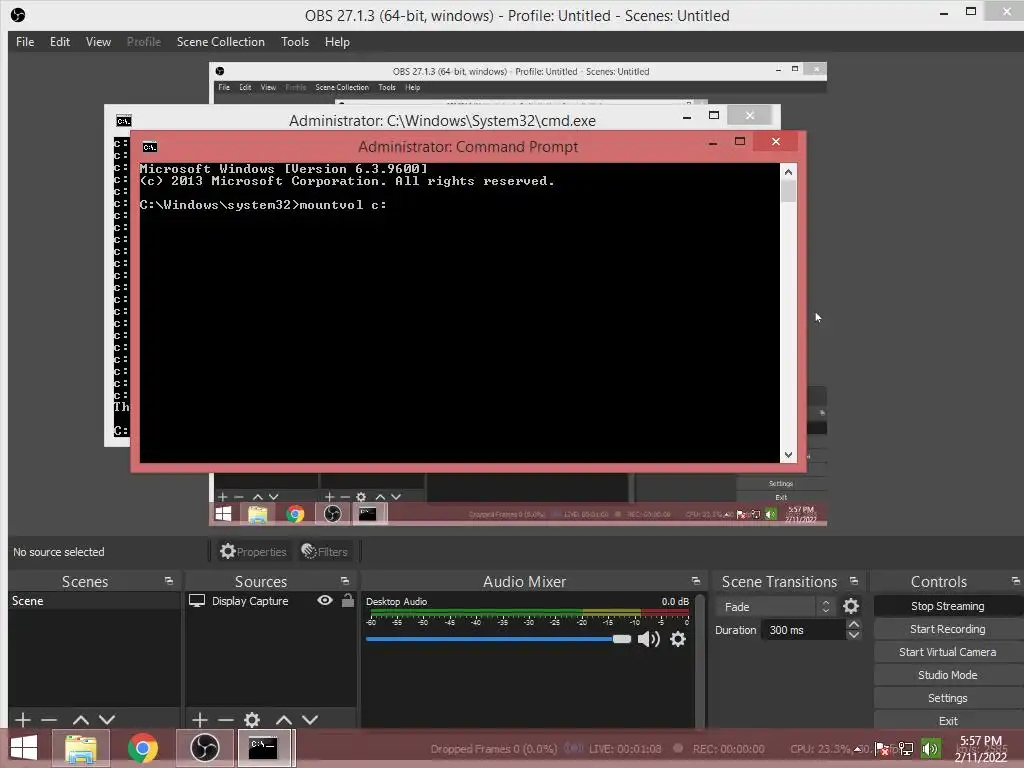Image resolution: width=1024 pixels, height=768 pixels.
Task: Open source Properties button
Action: tap(253, 552)
